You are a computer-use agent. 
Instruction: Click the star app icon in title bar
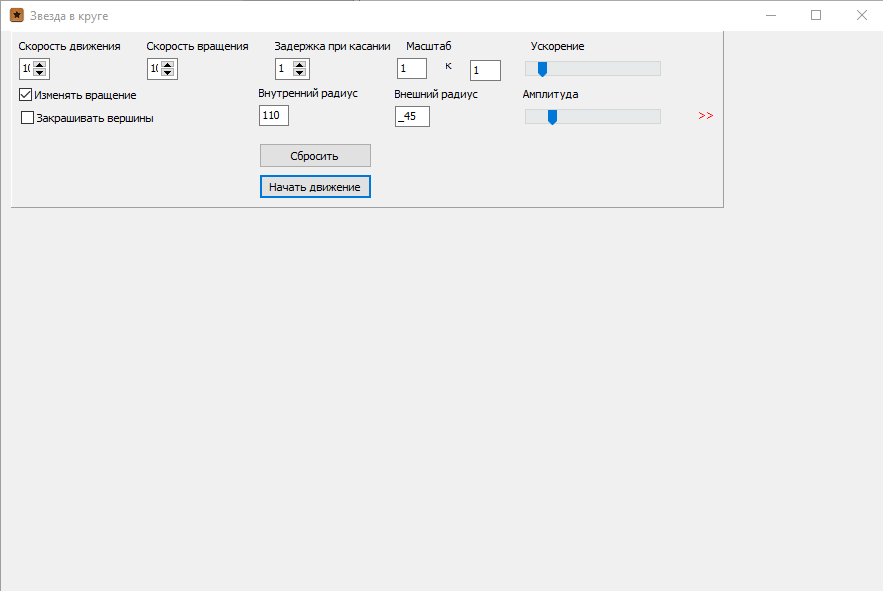(17, 15)
